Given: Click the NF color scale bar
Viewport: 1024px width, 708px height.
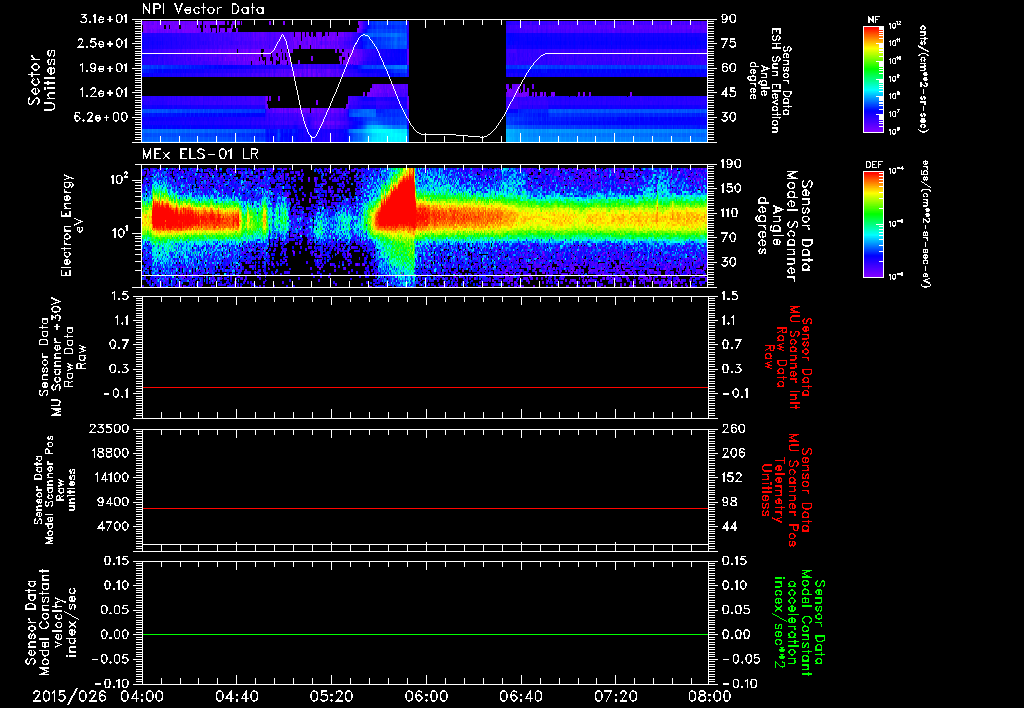Looking at the screenshot, I should 873,78.
